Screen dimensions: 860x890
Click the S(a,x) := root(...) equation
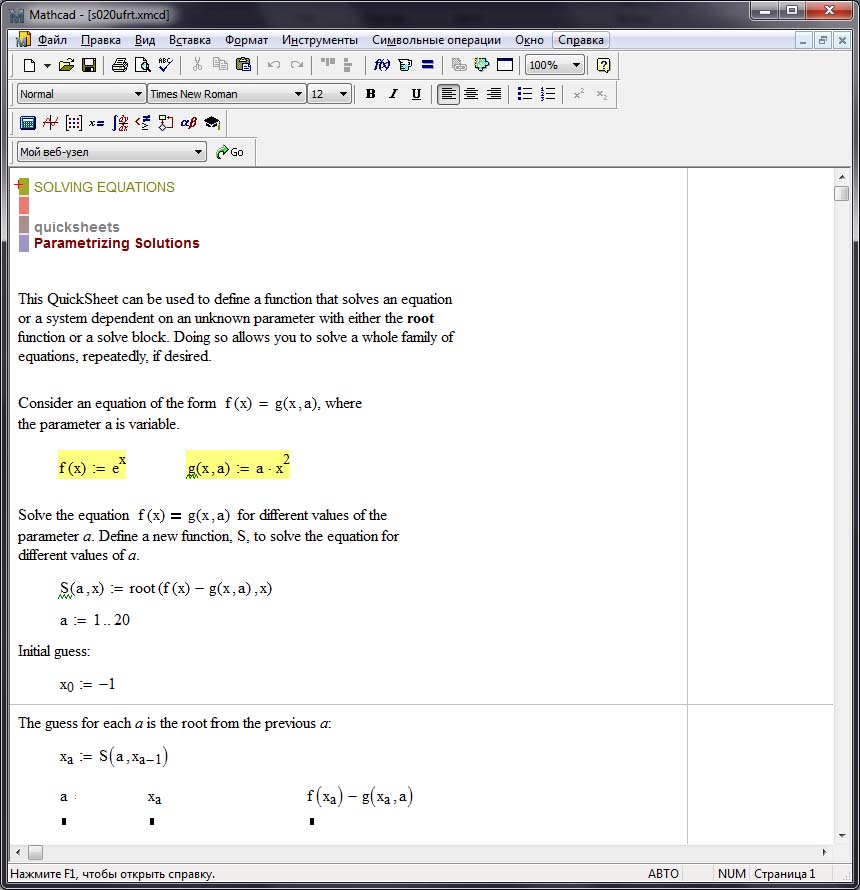click(166, 589)
